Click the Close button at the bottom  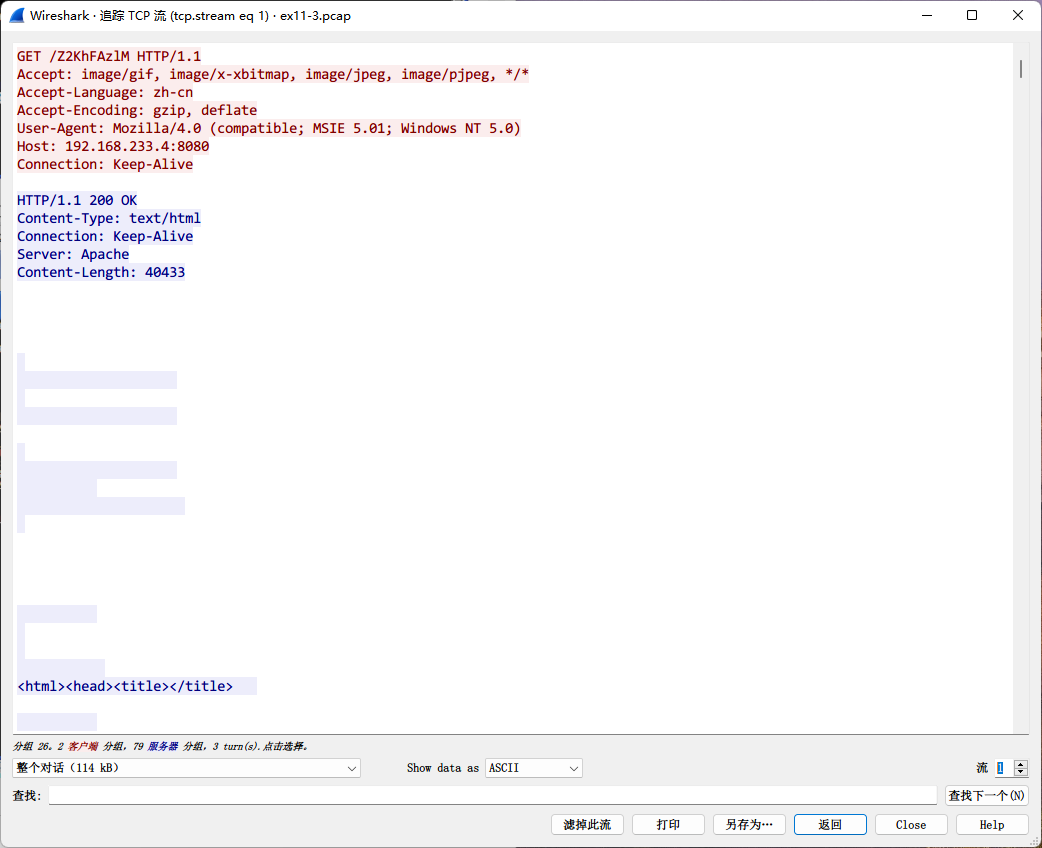pyautogui.click(x=911, y=825)
